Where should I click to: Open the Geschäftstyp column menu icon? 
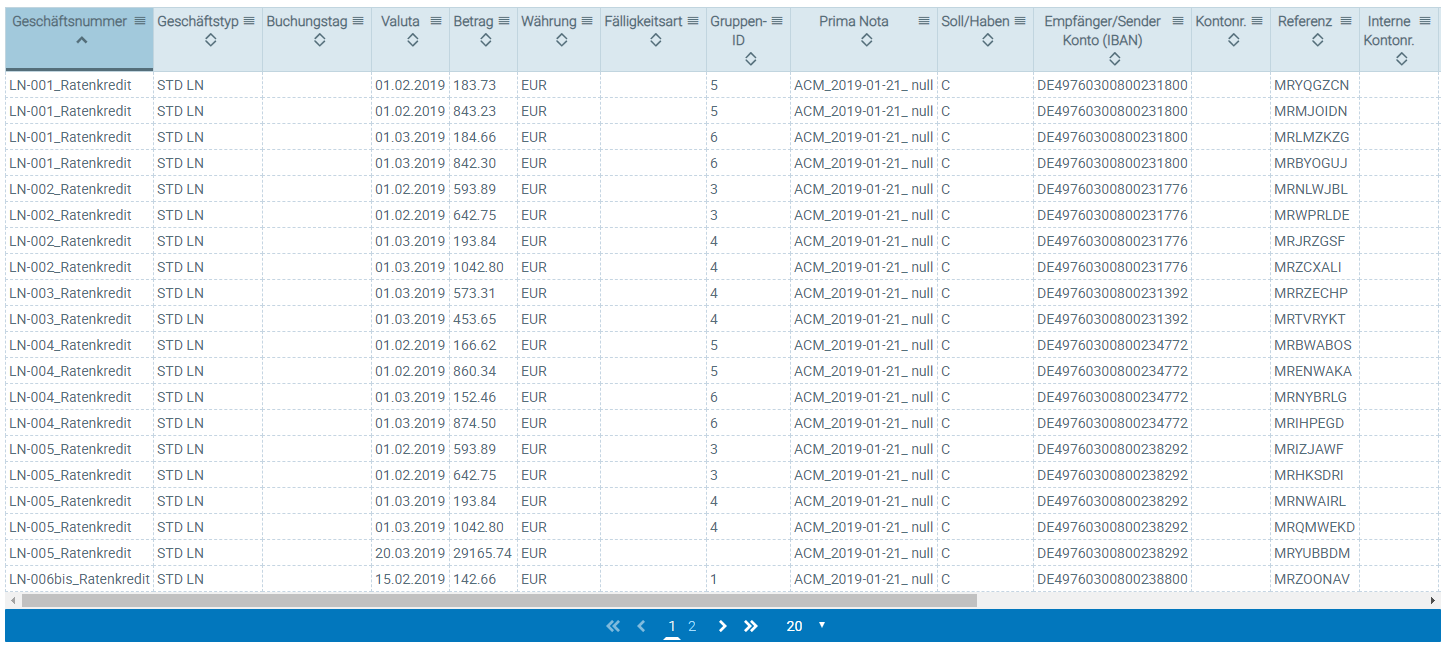[249, 21]
